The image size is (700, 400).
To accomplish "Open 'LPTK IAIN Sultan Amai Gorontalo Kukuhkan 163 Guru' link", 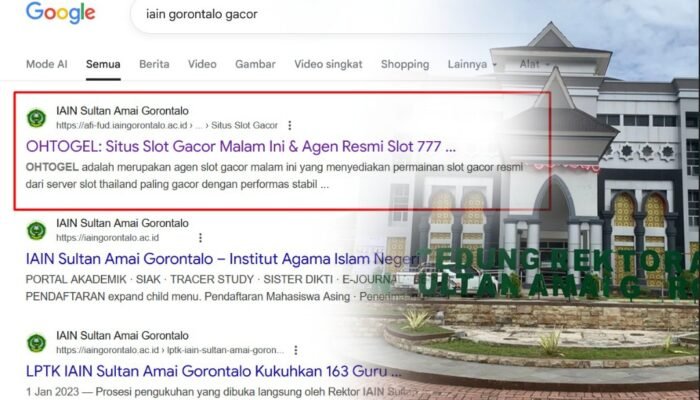I will pyautogui.click(x=213, y=371).
